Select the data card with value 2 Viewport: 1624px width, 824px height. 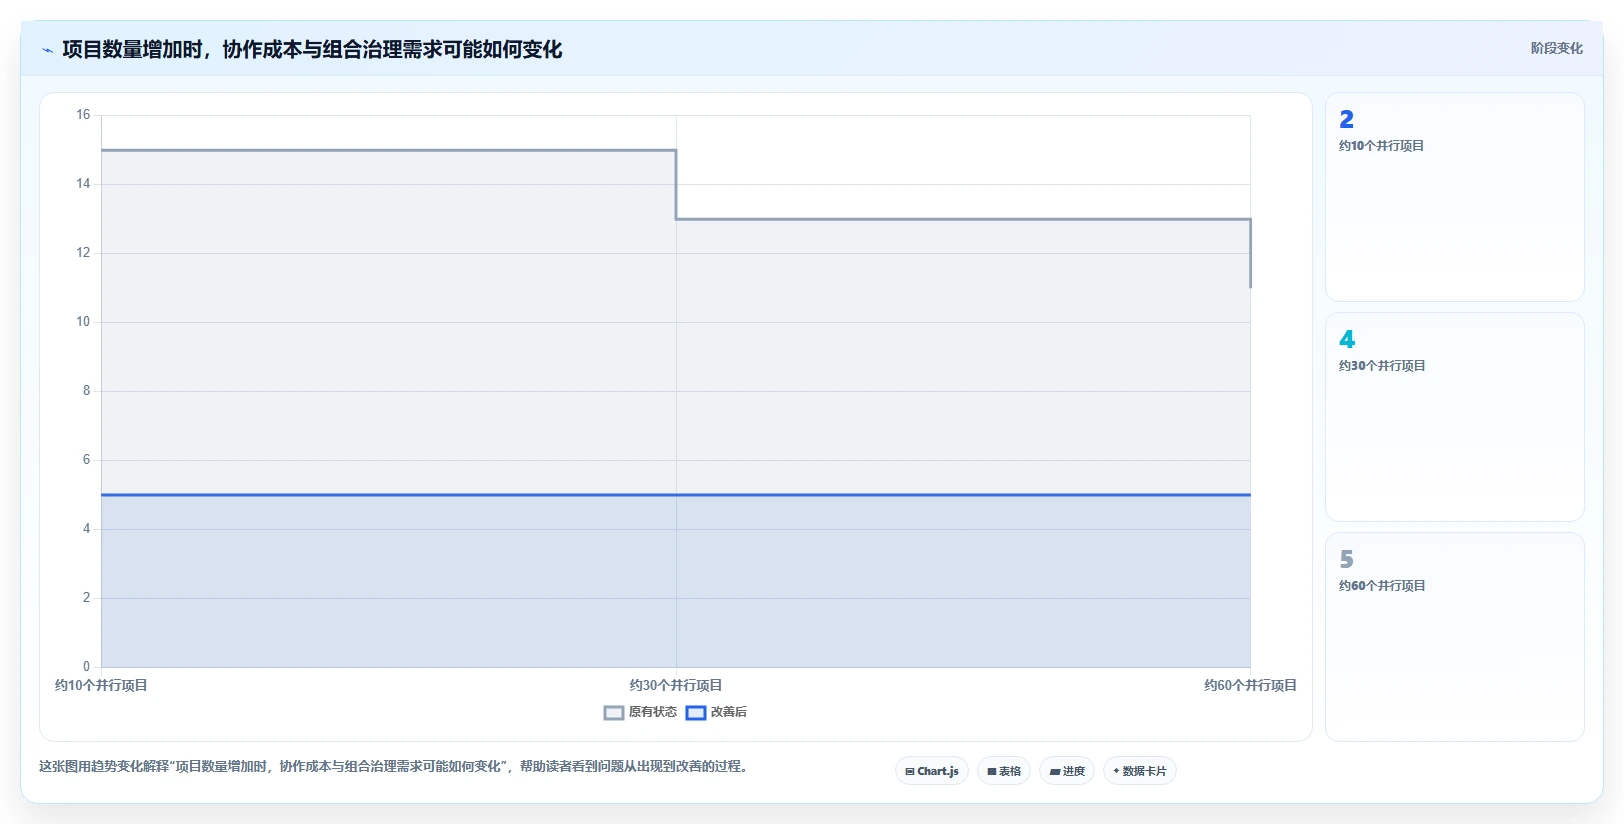1455,197
